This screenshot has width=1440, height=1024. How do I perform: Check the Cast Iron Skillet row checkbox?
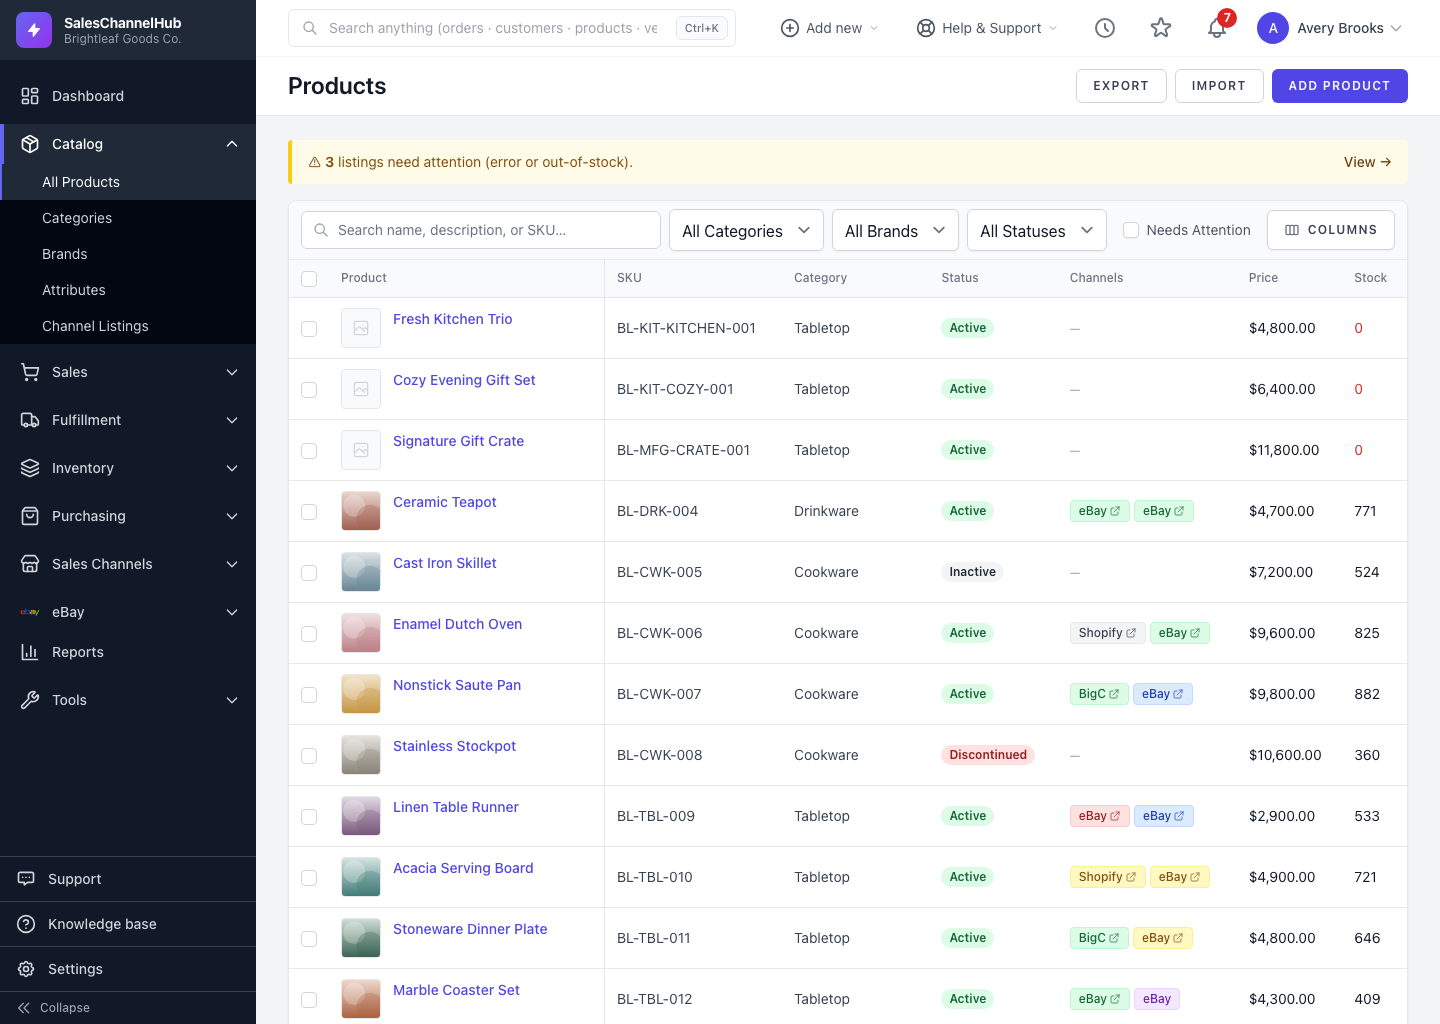pyautogui.click(x=309, y=573)
